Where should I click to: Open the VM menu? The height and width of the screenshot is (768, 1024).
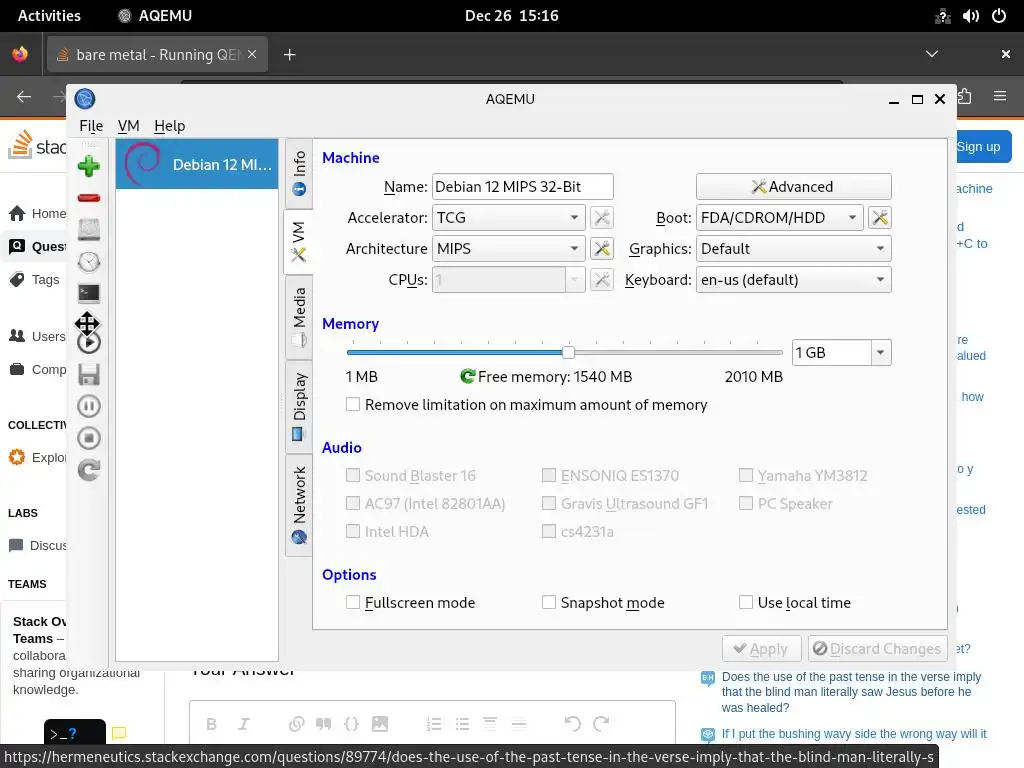(x=129, y=125)
